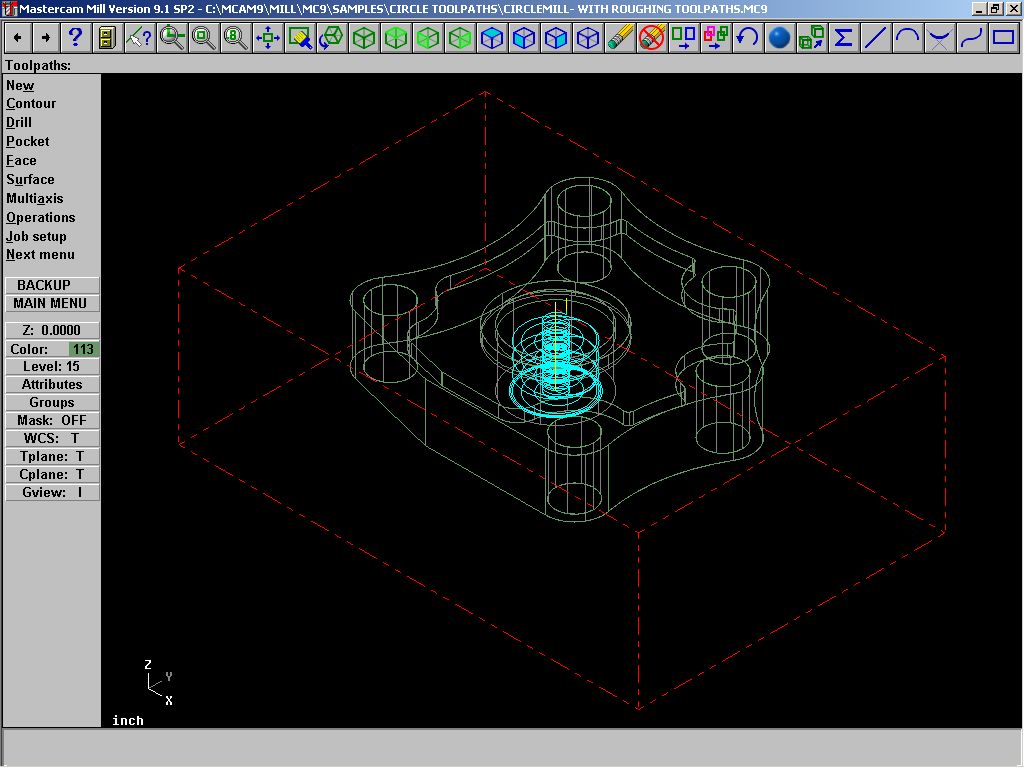Fit geometry to screen with four-arrow icon
The width and height of the screenshot is (1024, 768).
[x=268, y=38]
